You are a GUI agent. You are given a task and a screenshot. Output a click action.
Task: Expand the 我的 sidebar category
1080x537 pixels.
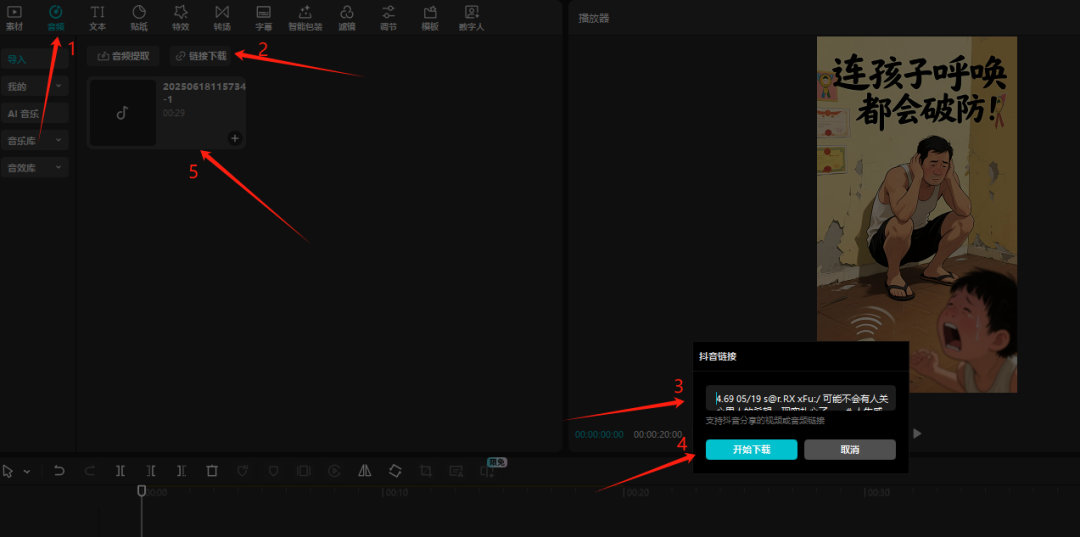pyautogui.click(x=35, y=86)
